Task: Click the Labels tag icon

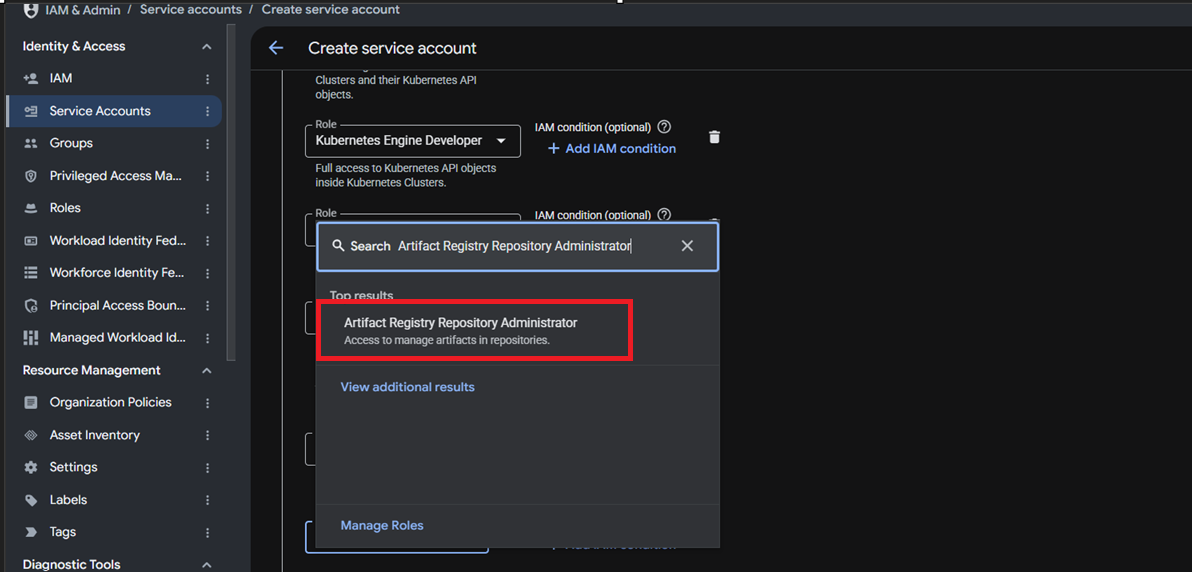Action: (31, 500)
